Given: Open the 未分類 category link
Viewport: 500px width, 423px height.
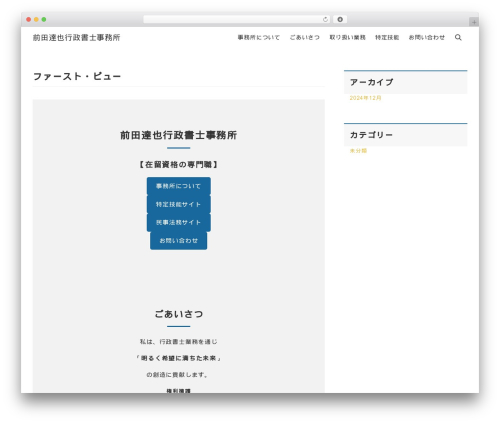Looking at the screenshot, I should coord(358,151).
